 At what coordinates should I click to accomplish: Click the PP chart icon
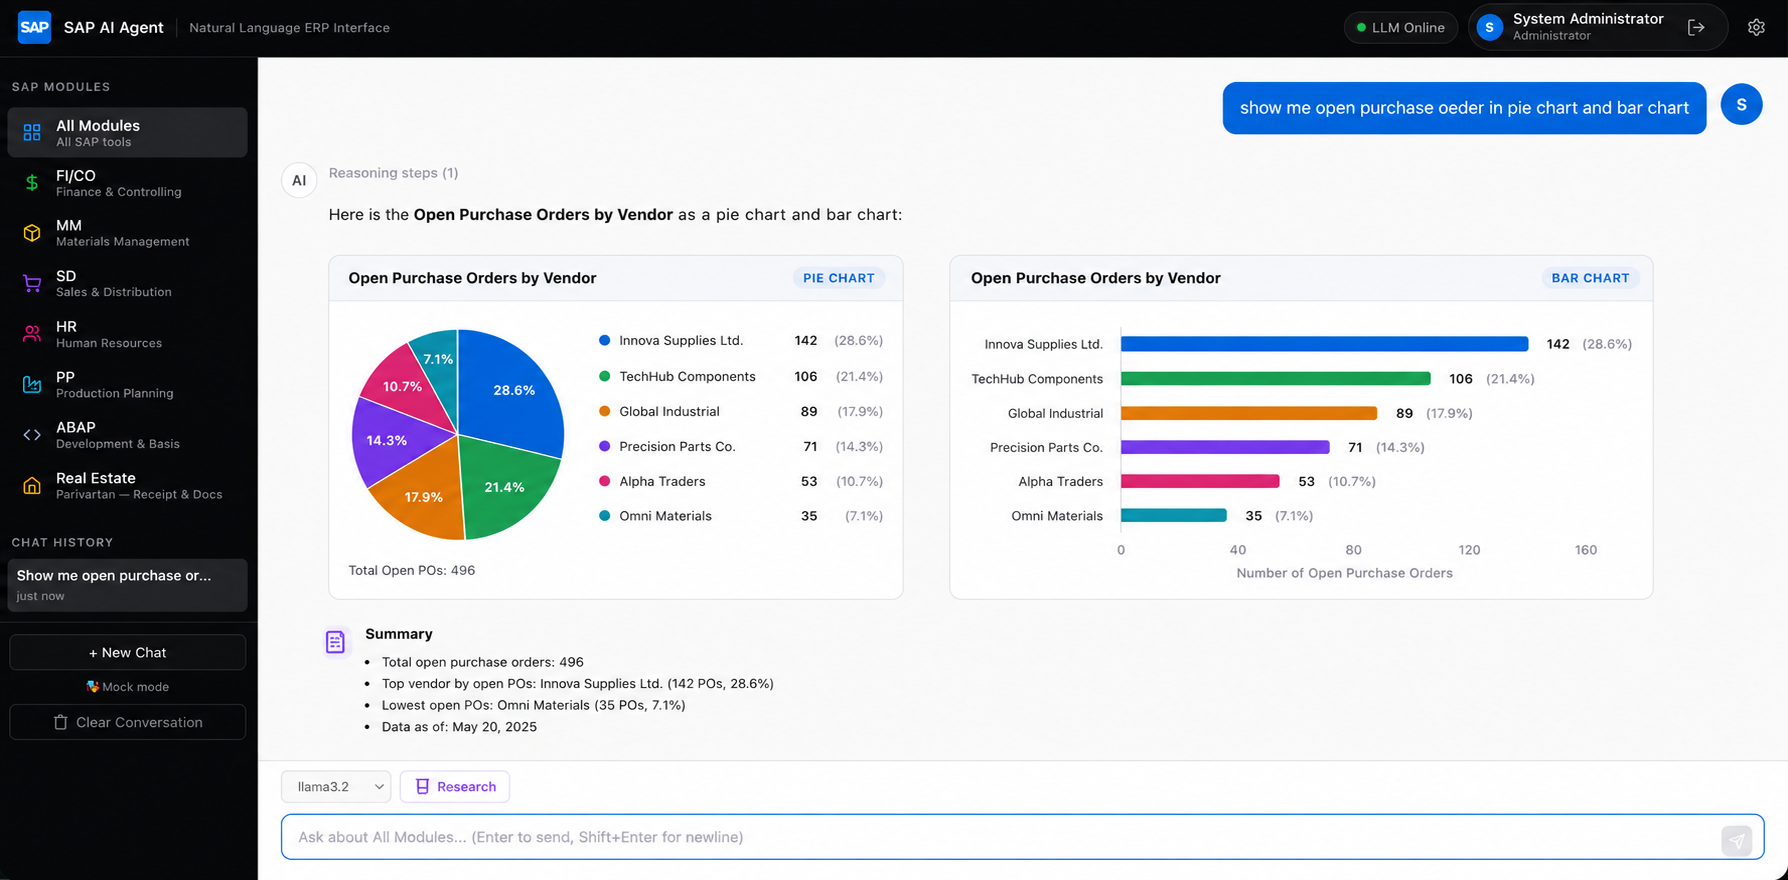coord(32,384)
